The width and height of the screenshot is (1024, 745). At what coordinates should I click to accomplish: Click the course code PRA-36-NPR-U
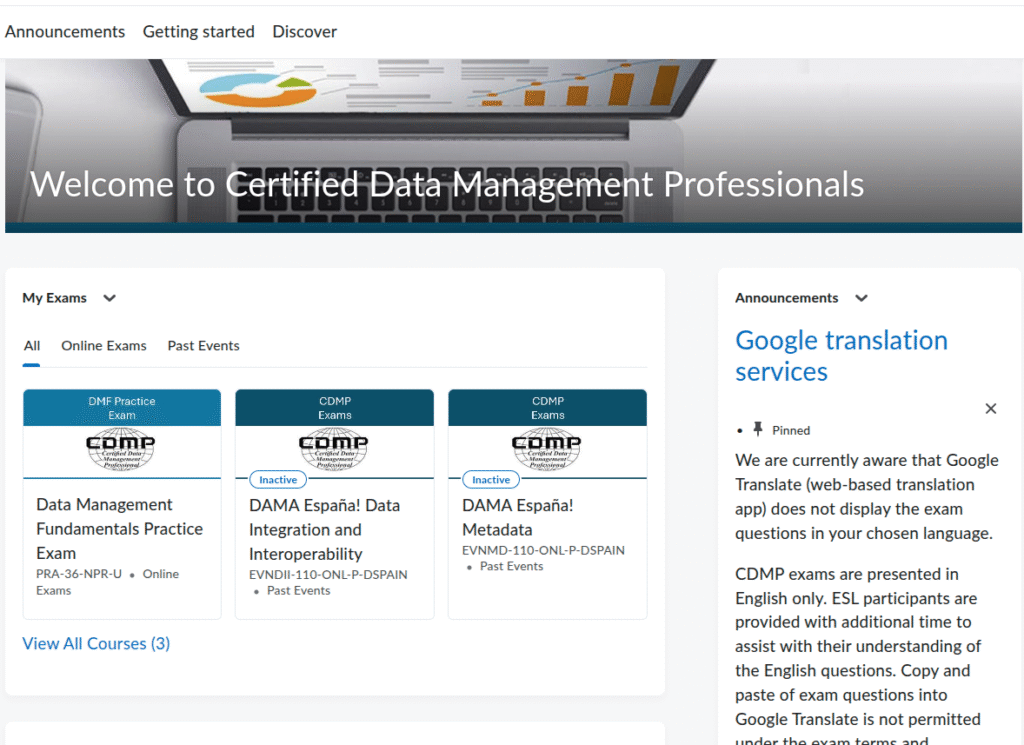tap(79, 574)
